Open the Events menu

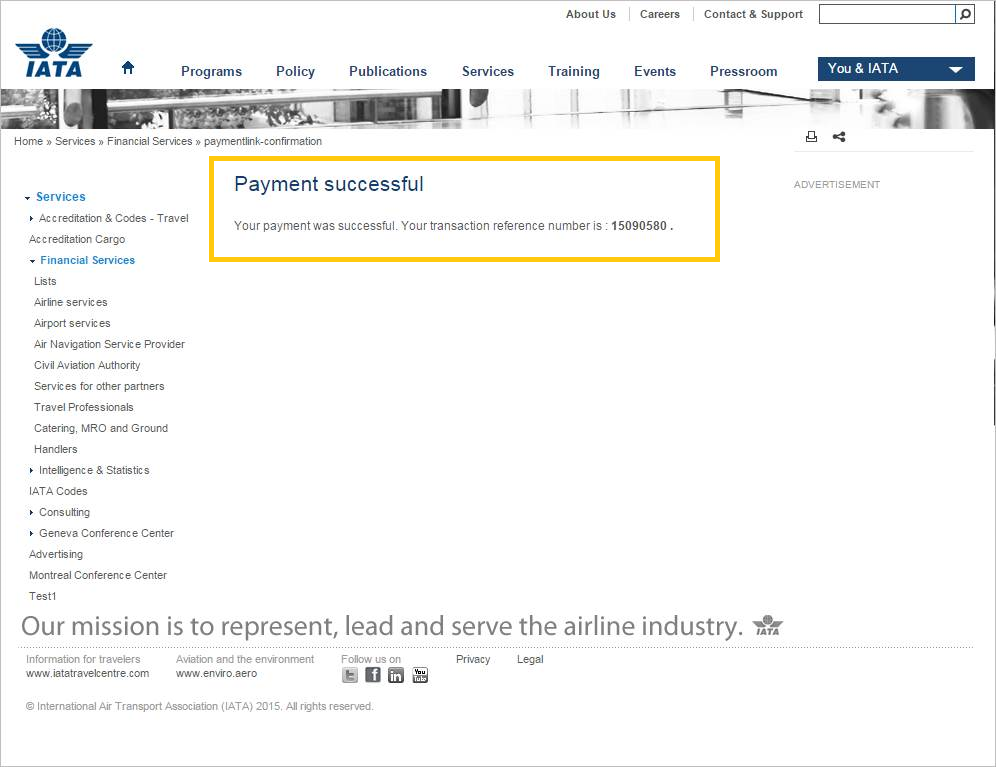pyautogui.click(x=655, y=71)
